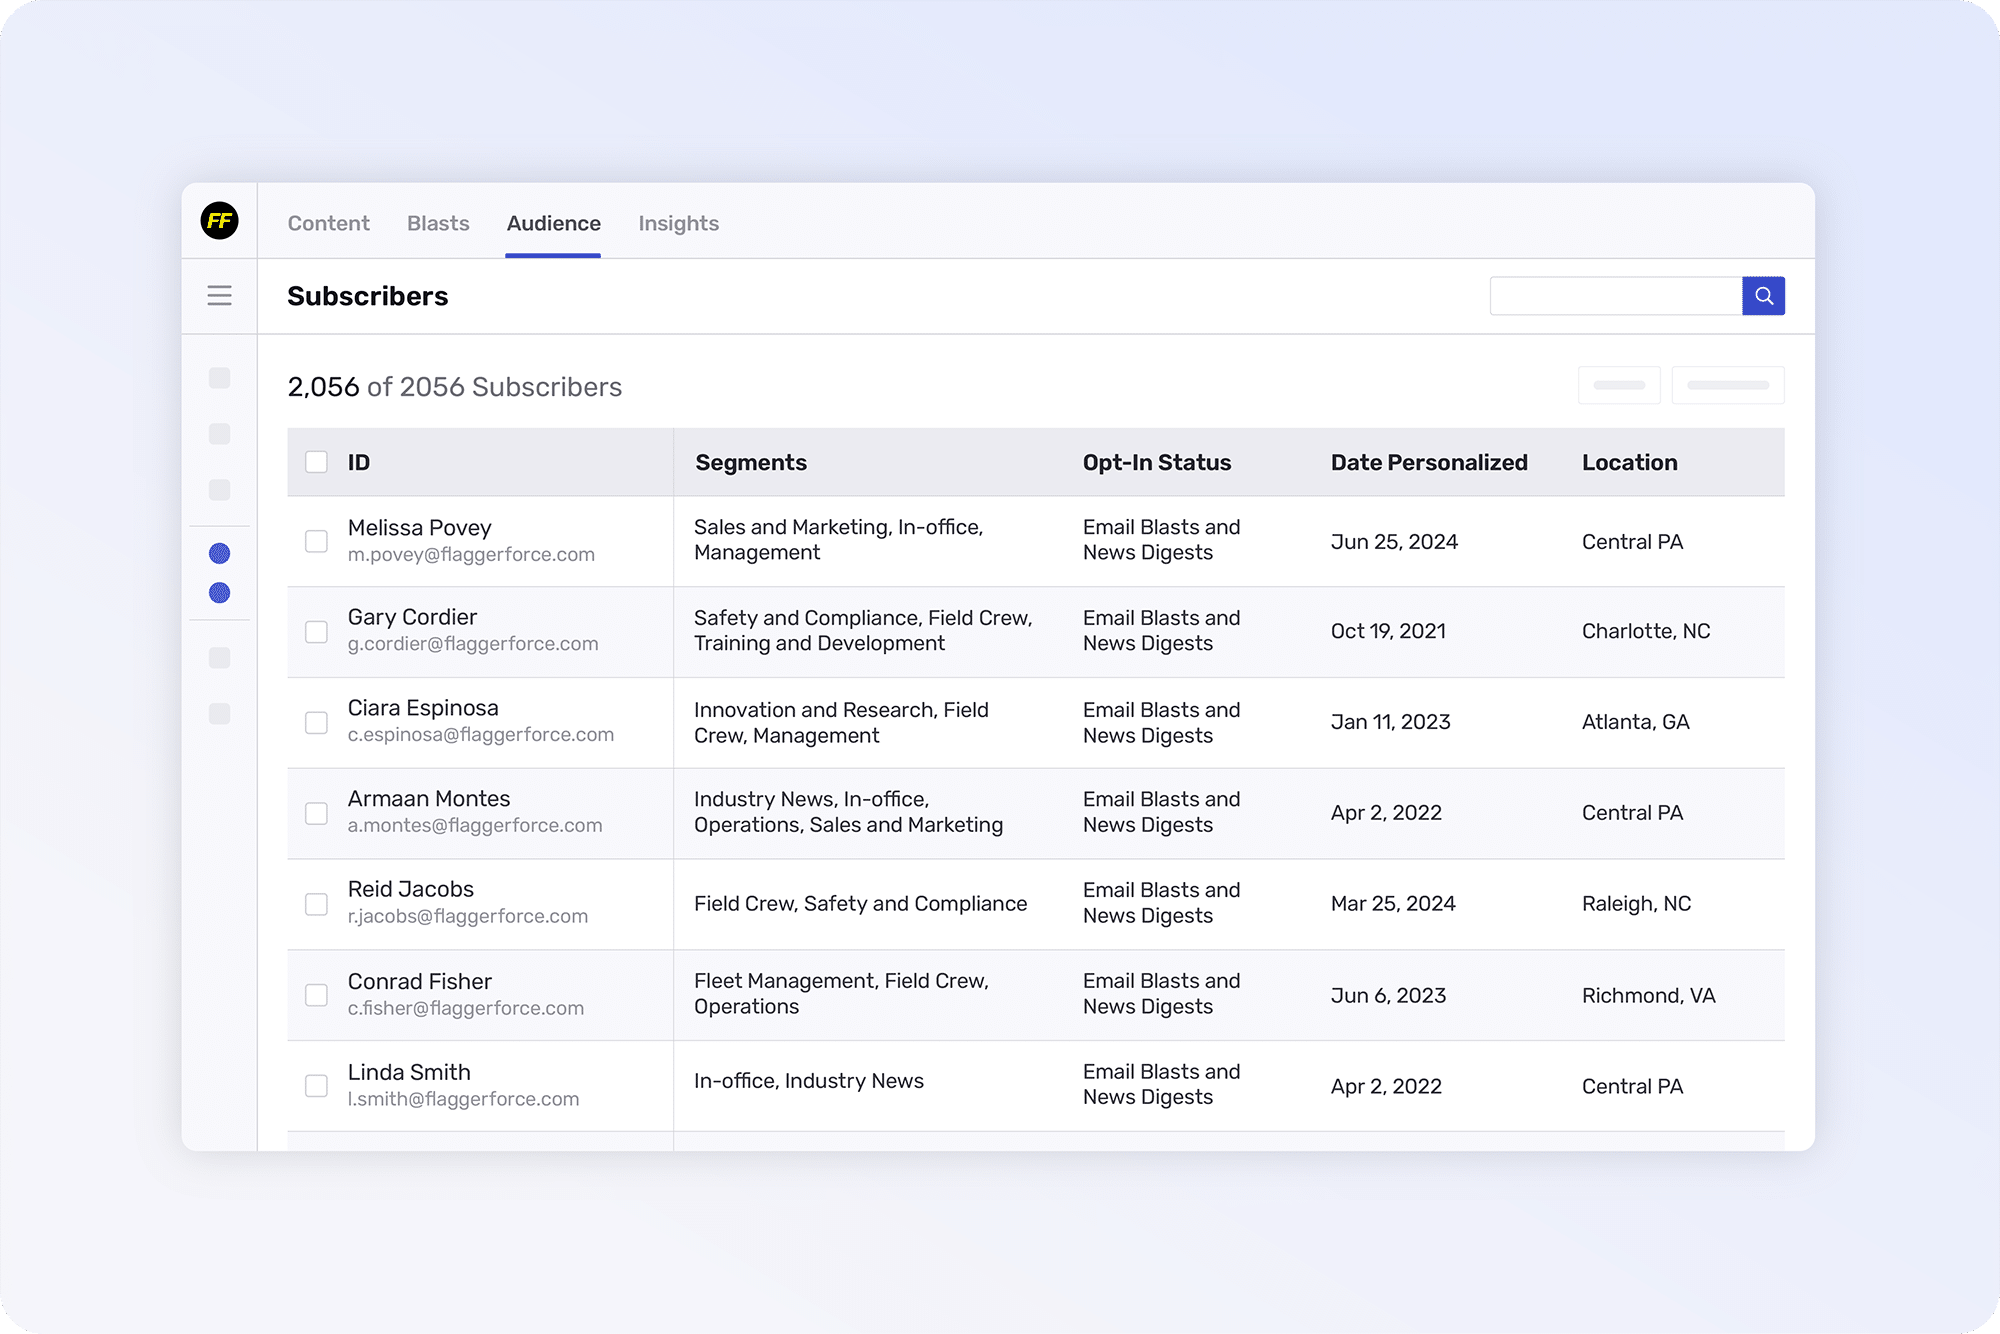Open the Audience tab
This screenshot has width=2000, height=1334.
pyautogui.click(x=553, y=223)
